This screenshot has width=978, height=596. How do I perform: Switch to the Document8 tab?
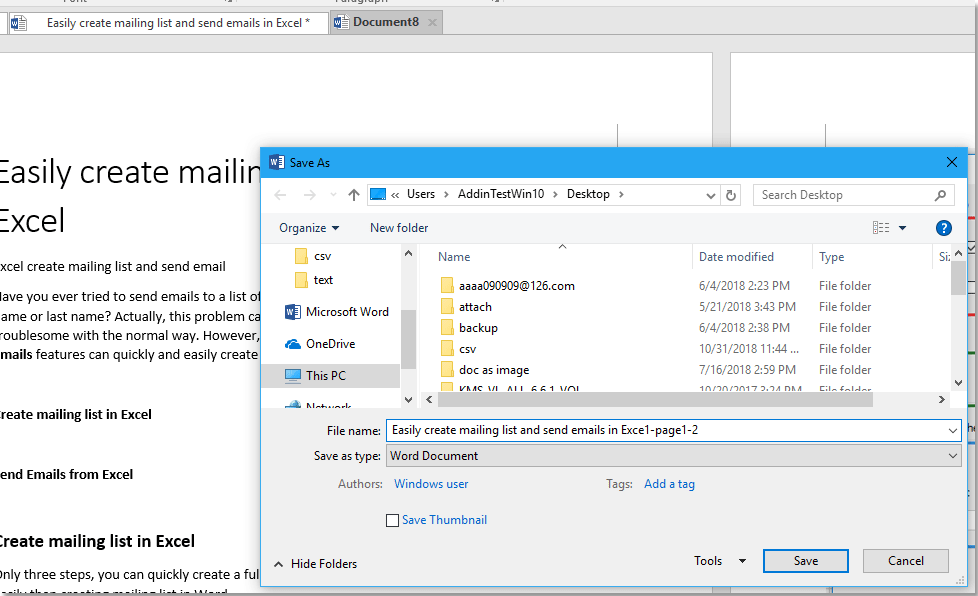[x=385, y=22]
